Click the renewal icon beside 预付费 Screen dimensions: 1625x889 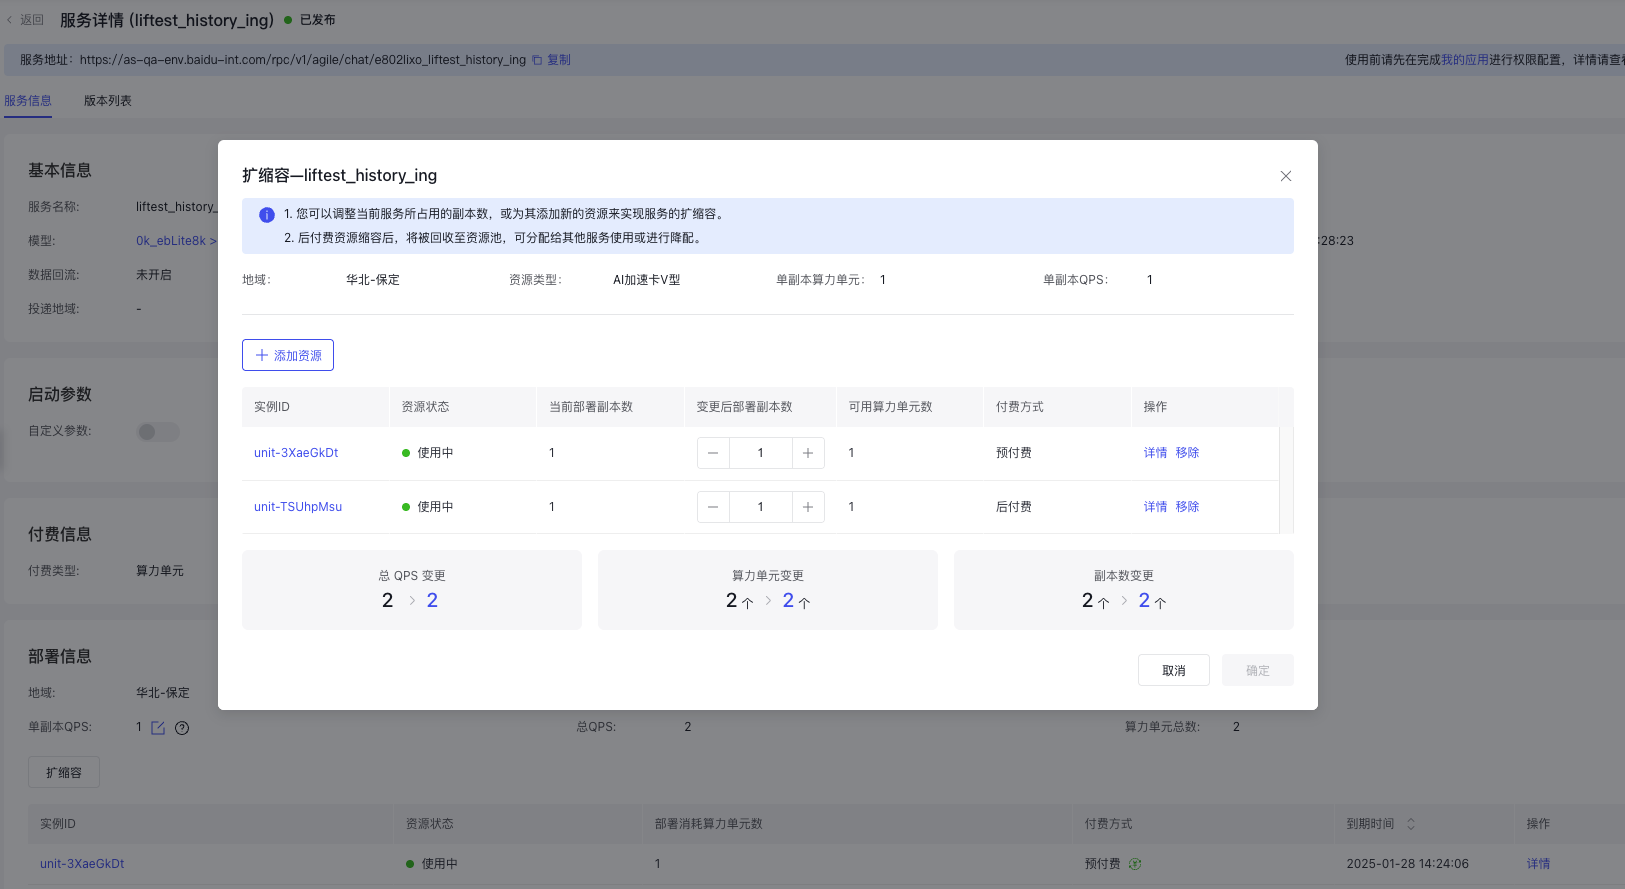pos(1135,864)
